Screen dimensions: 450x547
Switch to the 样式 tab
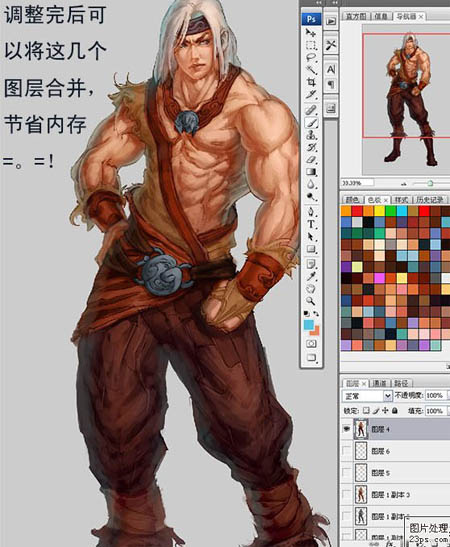coord(401,200)
